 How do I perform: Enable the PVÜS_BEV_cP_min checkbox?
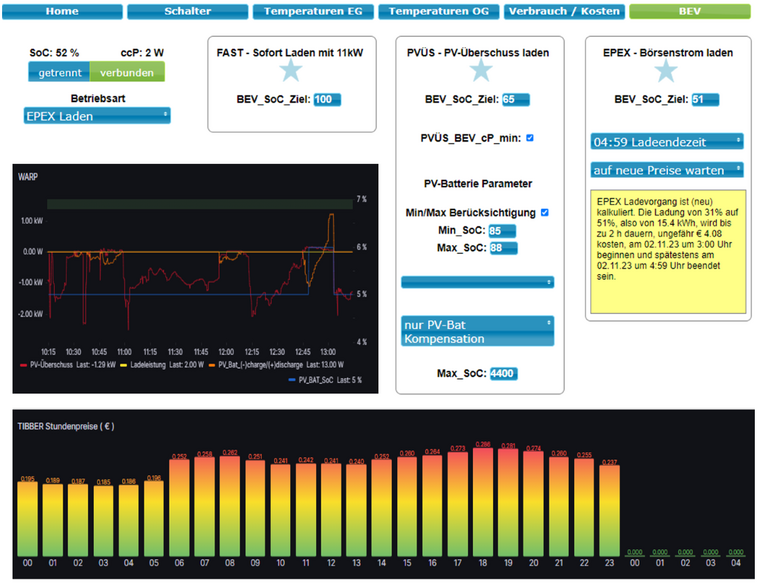[530, 138]
